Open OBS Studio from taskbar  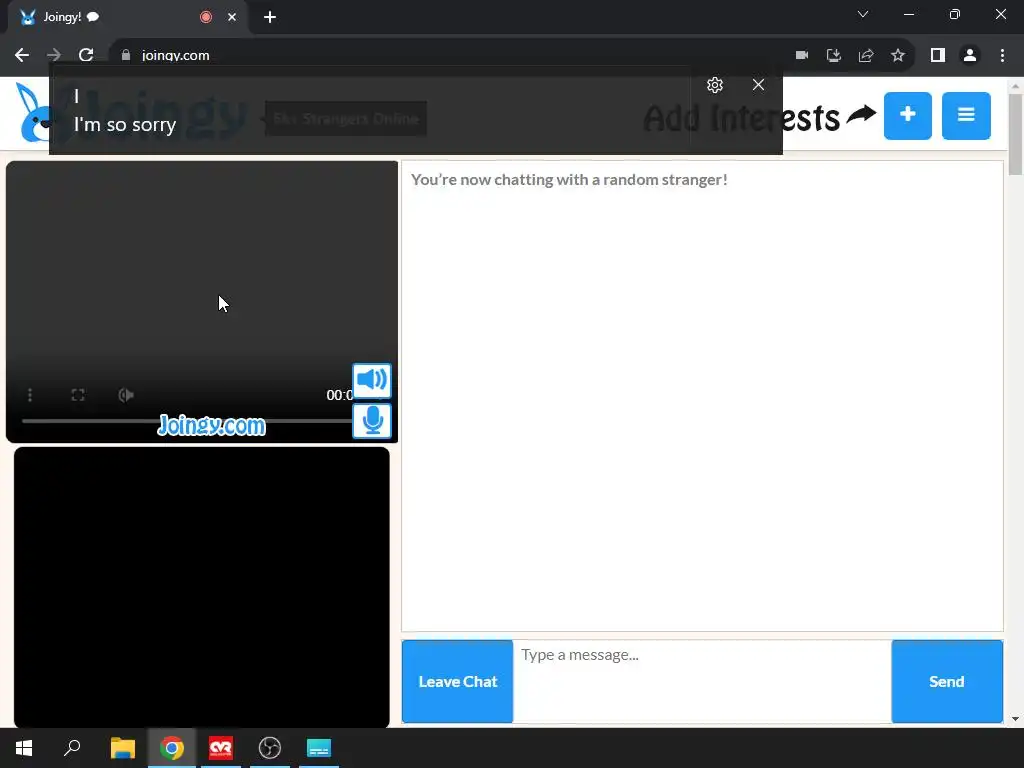click(270, 748)
